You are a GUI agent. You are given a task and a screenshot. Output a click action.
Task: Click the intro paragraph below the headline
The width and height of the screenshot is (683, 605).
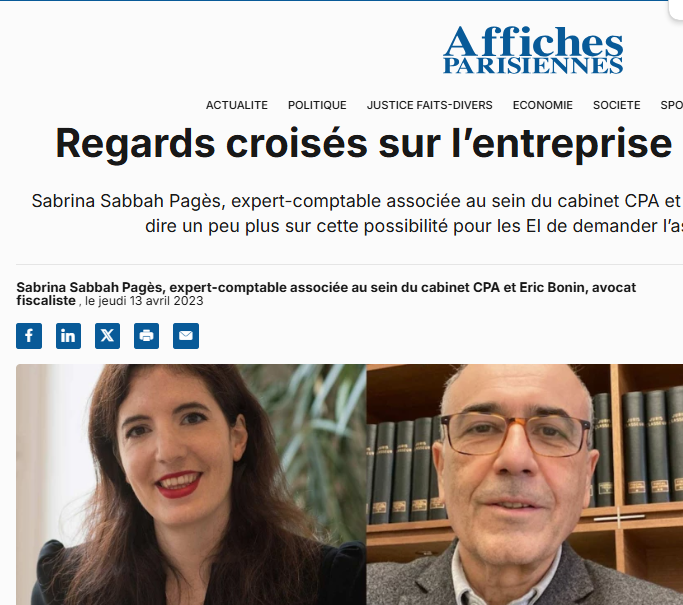(357, 213)
